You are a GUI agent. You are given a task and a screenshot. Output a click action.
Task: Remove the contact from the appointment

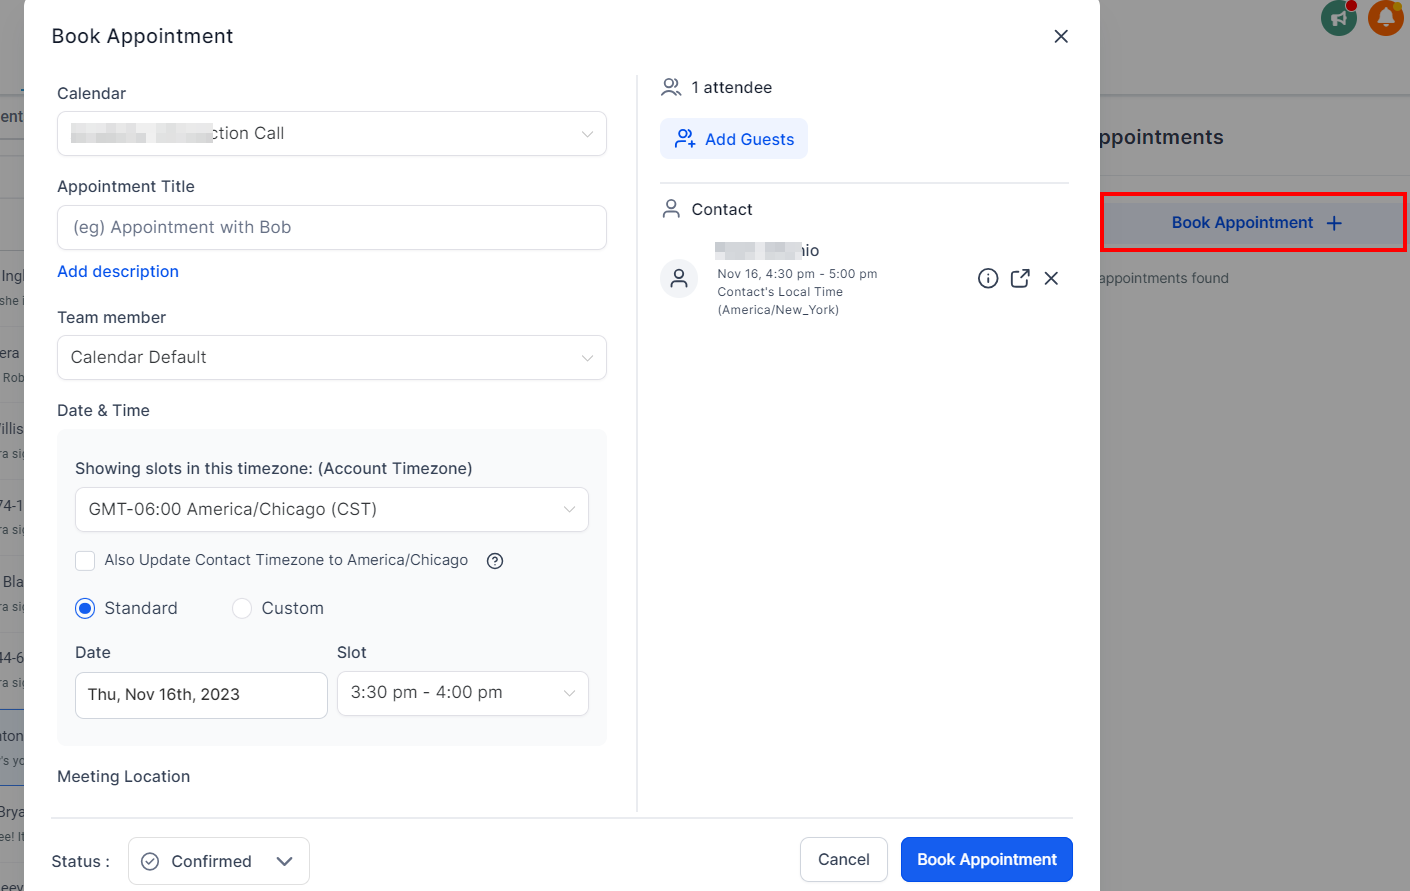1051,279
